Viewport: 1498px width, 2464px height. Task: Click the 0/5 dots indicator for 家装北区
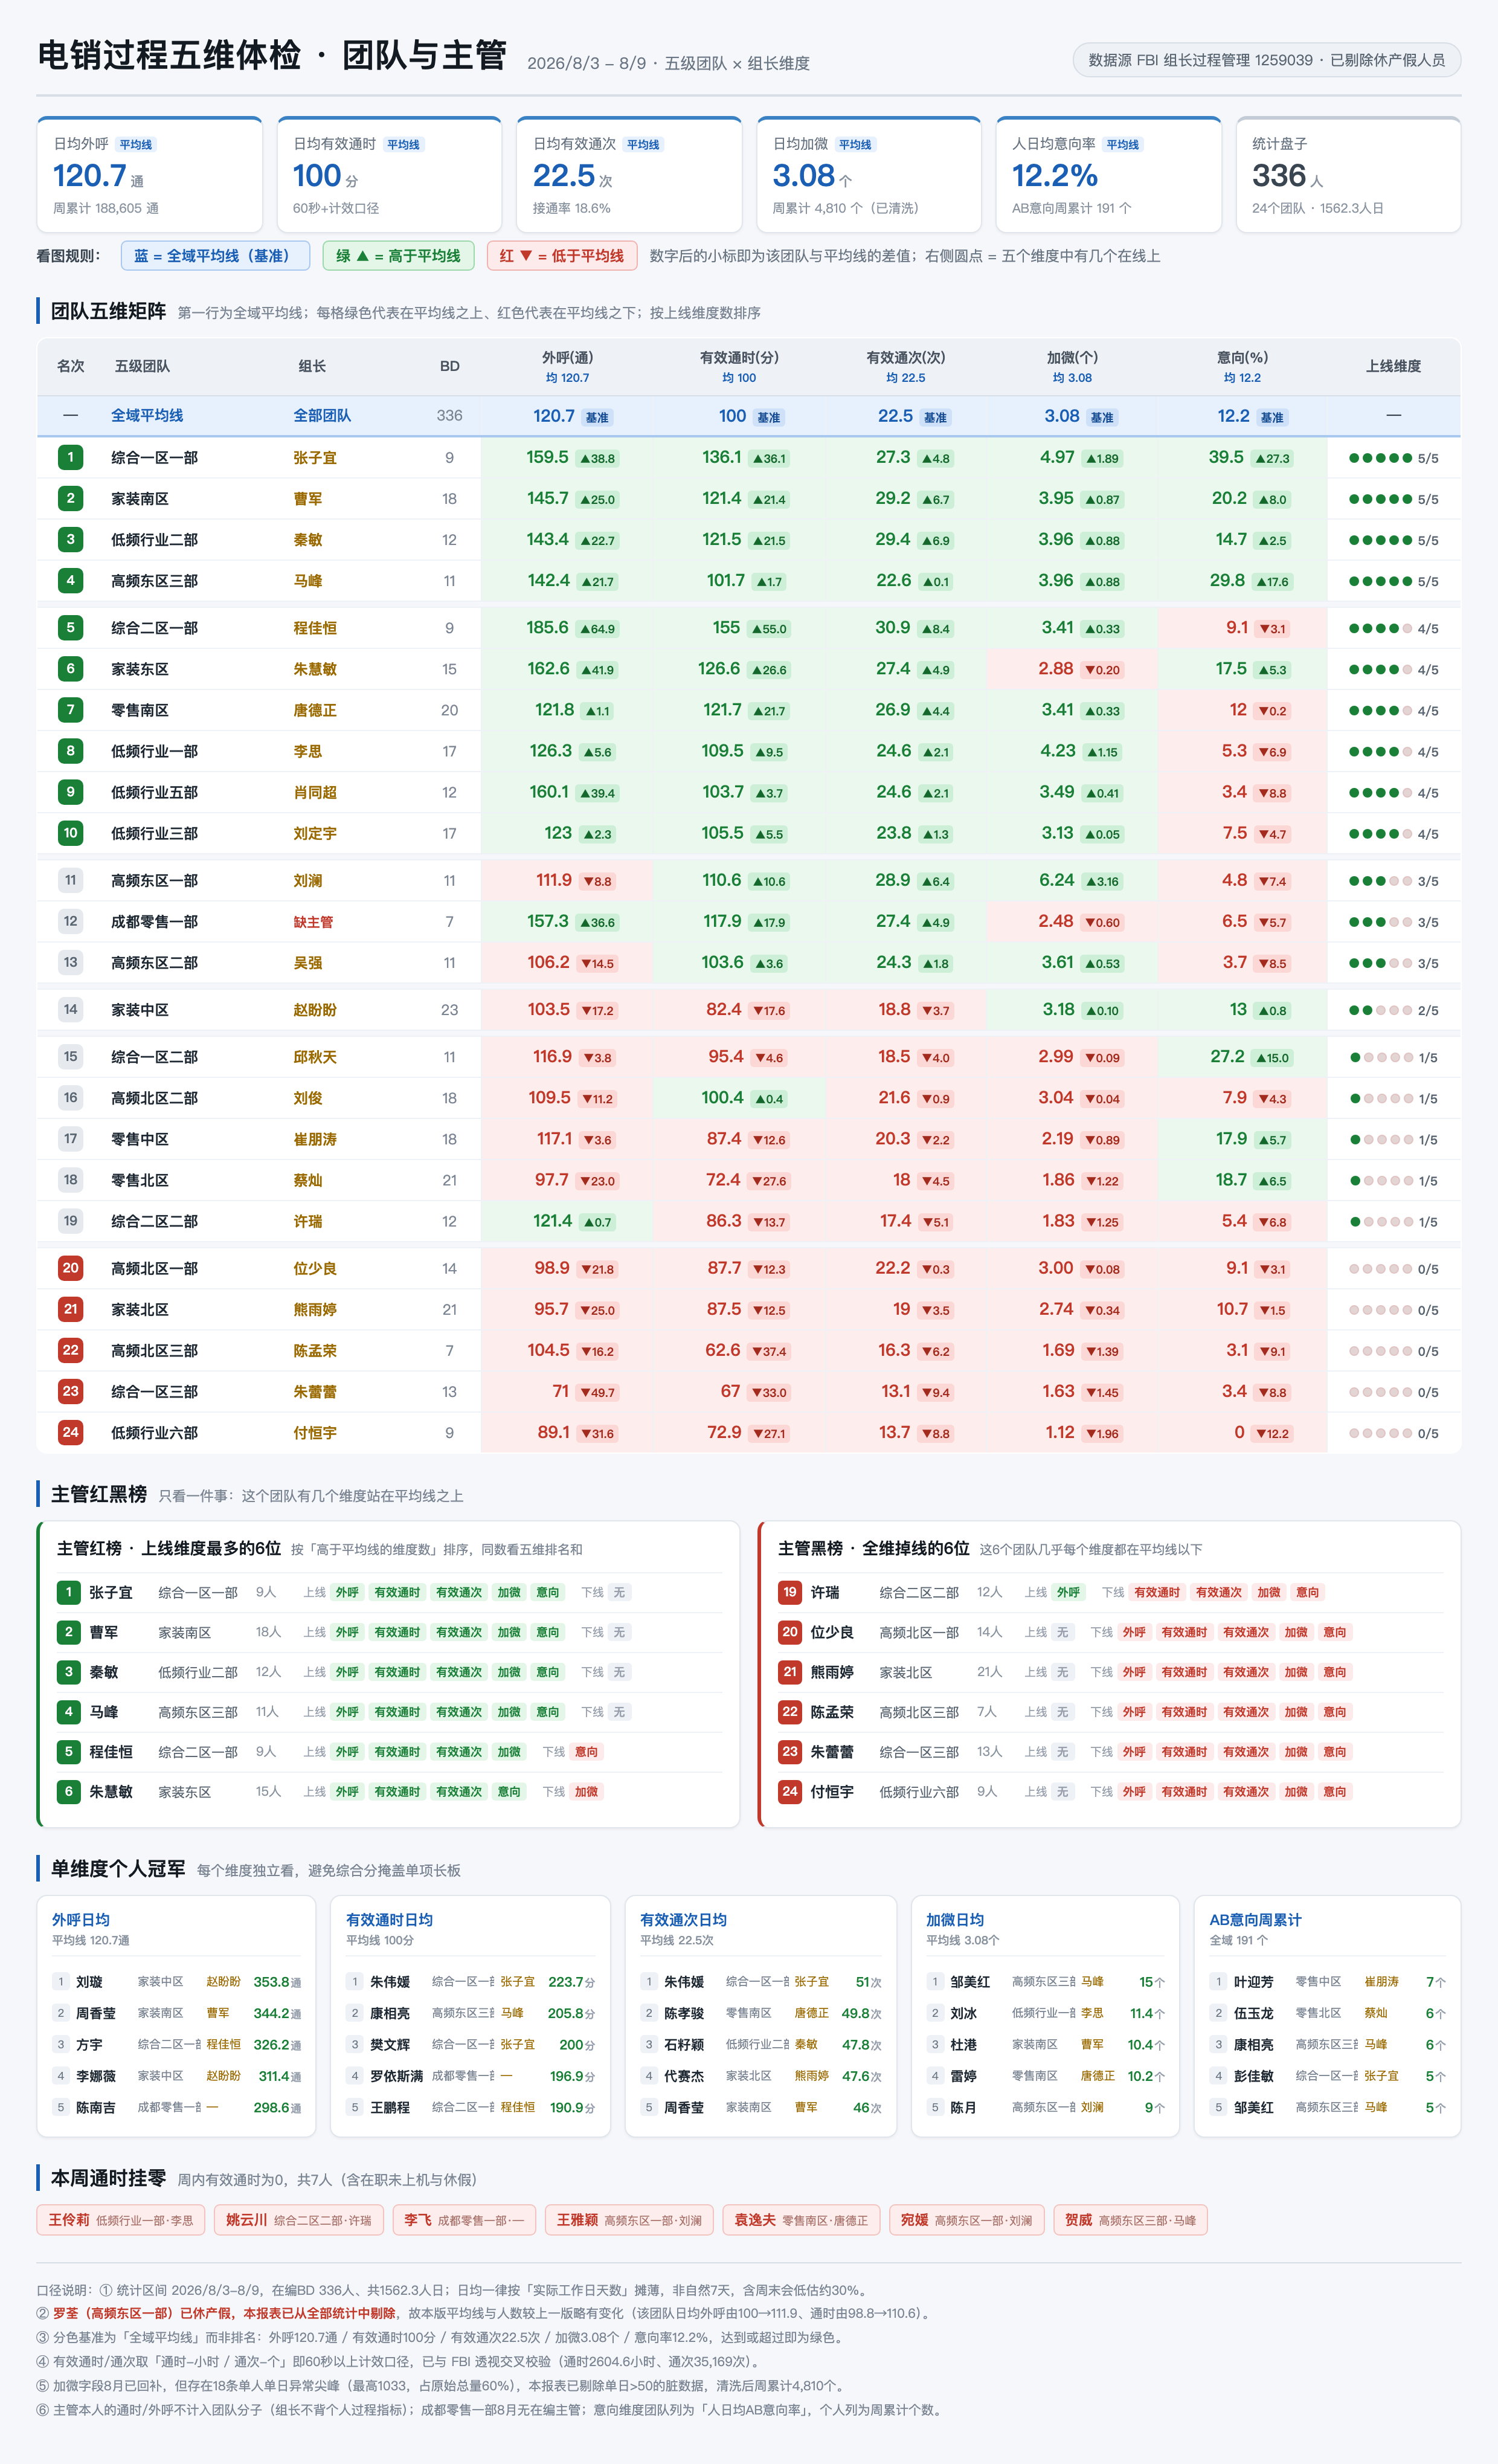point(1393,1310)
